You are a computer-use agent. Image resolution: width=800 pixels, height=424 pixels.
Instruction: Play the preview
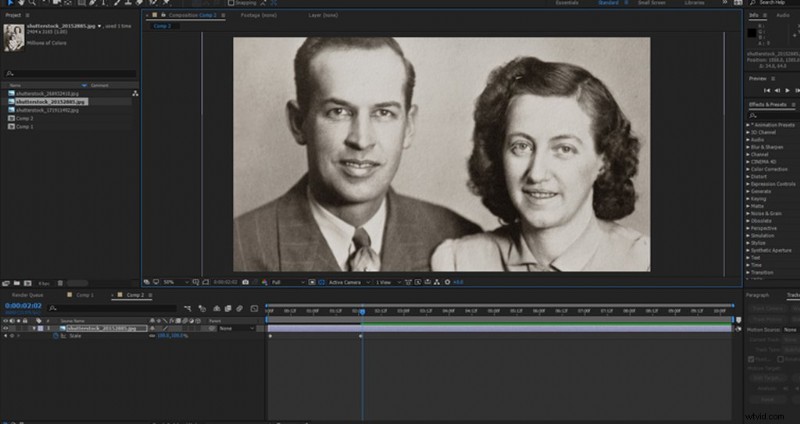[787, 90]
